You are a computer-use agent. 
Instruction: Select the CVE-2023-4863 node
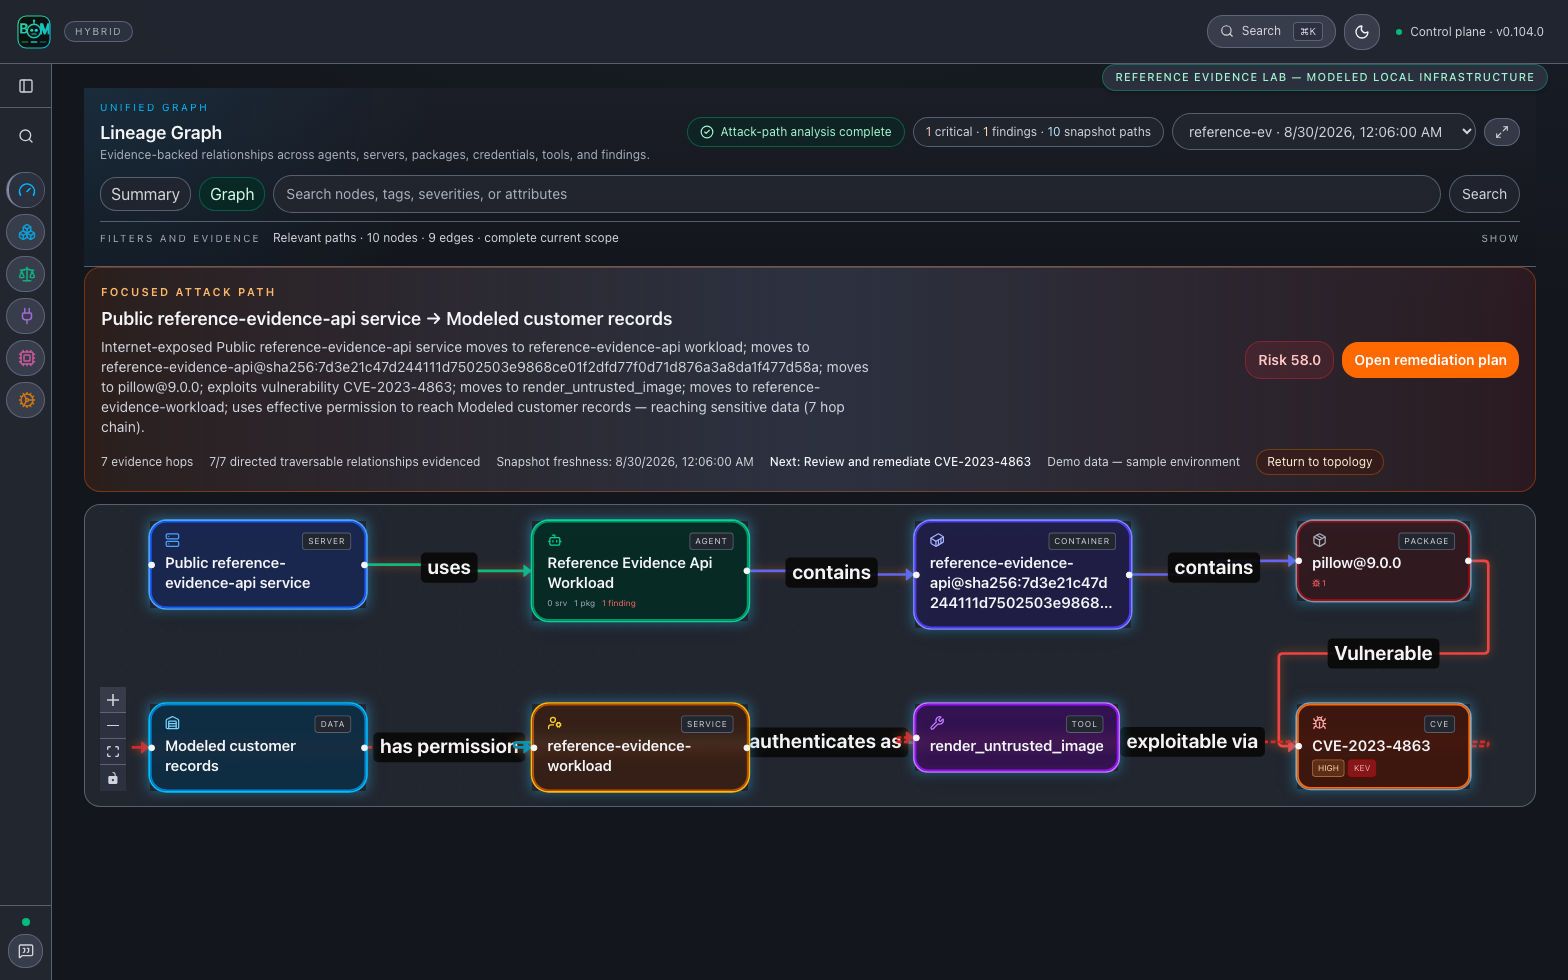(x=1383, y=747)
